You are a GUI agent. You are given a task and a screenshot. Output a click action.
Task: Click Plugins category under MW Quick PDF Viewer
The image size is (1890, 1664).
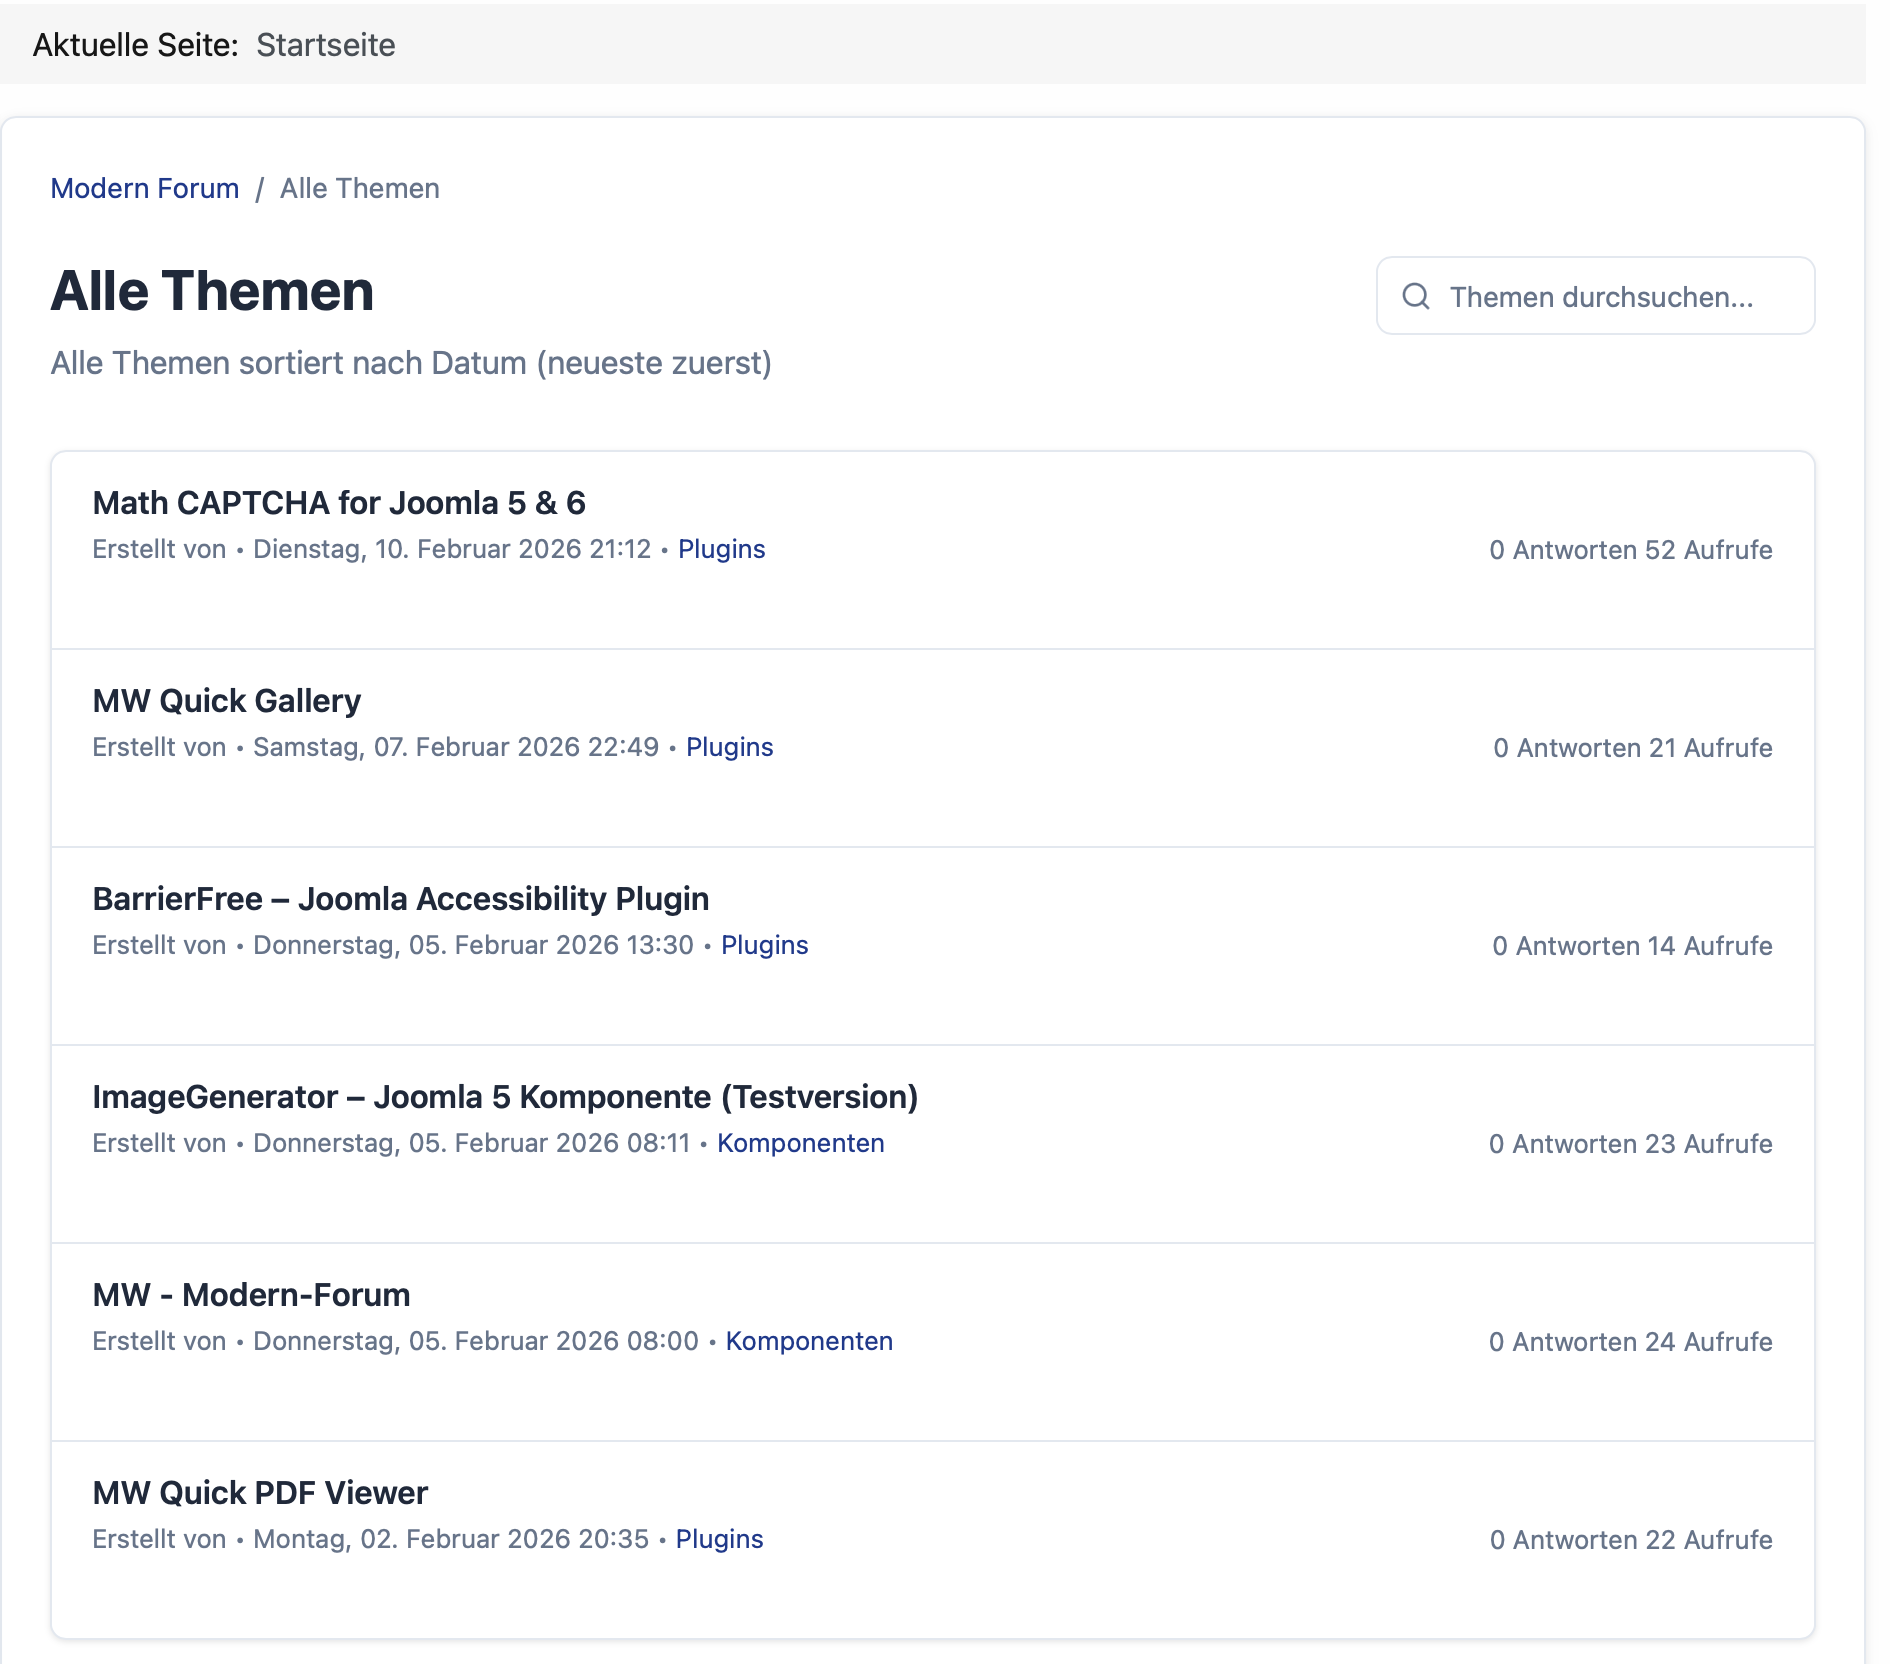719,1539
